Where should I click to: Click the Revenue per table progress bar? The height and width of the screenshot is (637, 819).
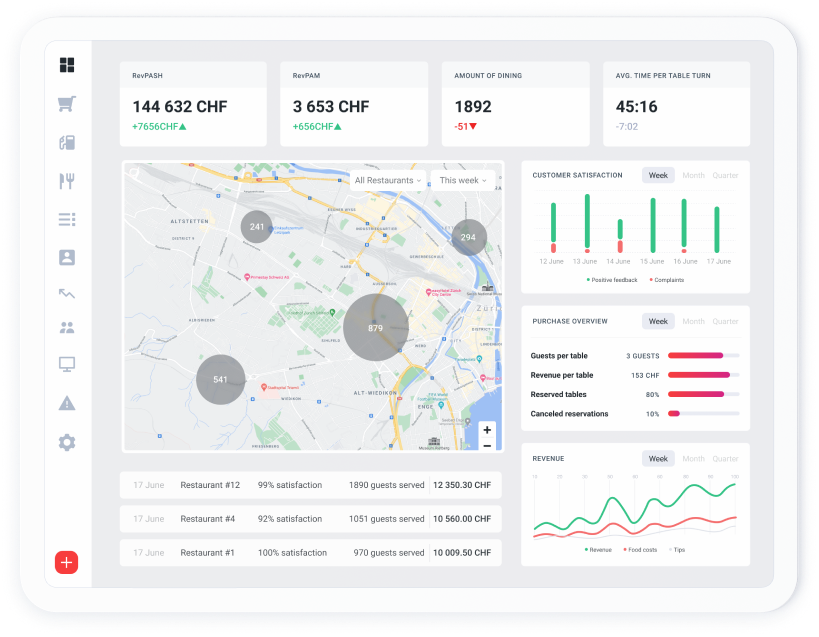(x=704, y=375)
